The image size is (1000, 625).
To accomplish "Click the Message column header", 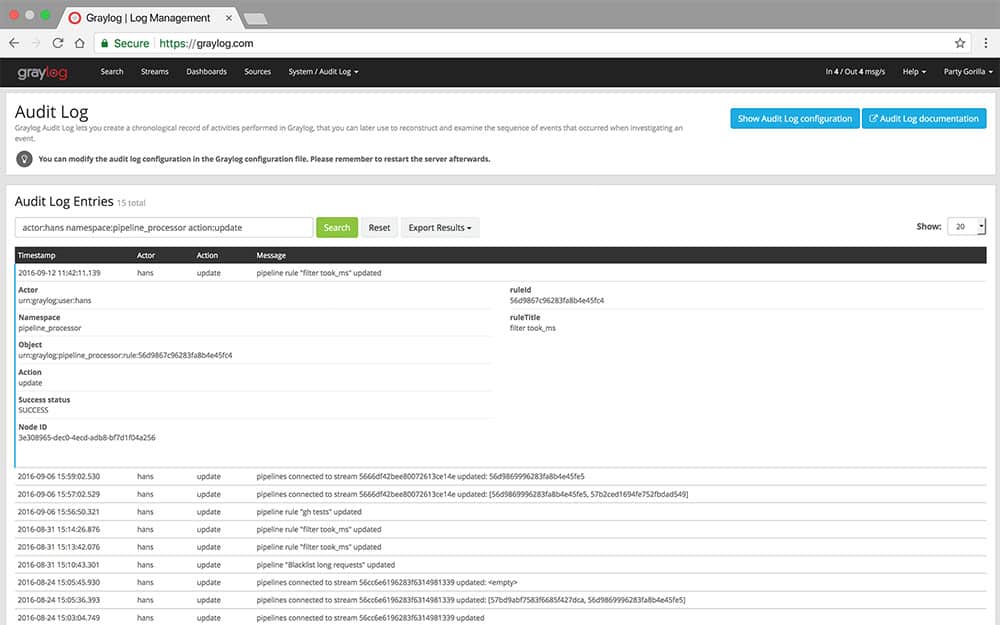I will [271, 255].
